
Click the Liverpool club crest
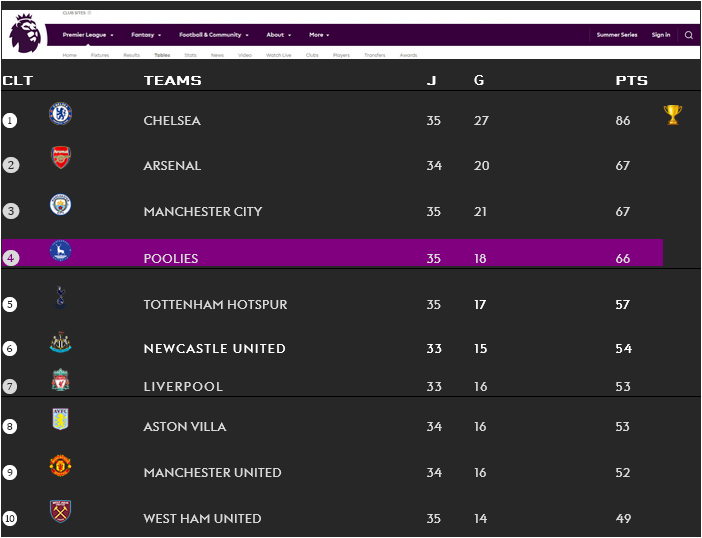(60, 380)
